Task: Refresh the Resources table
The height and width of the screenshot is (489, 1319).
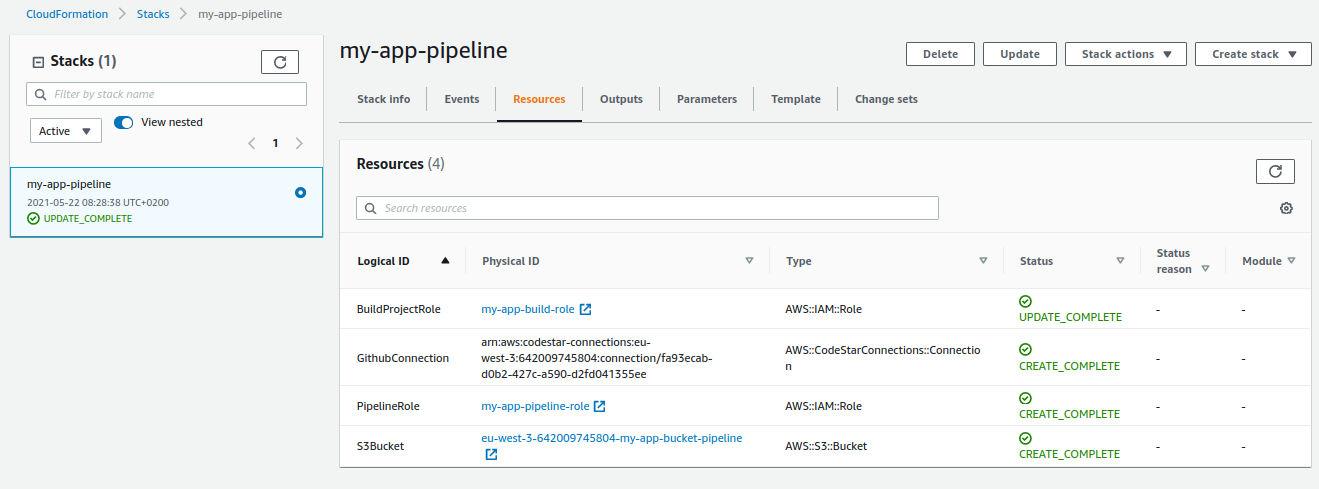Action: point(1275,171)
